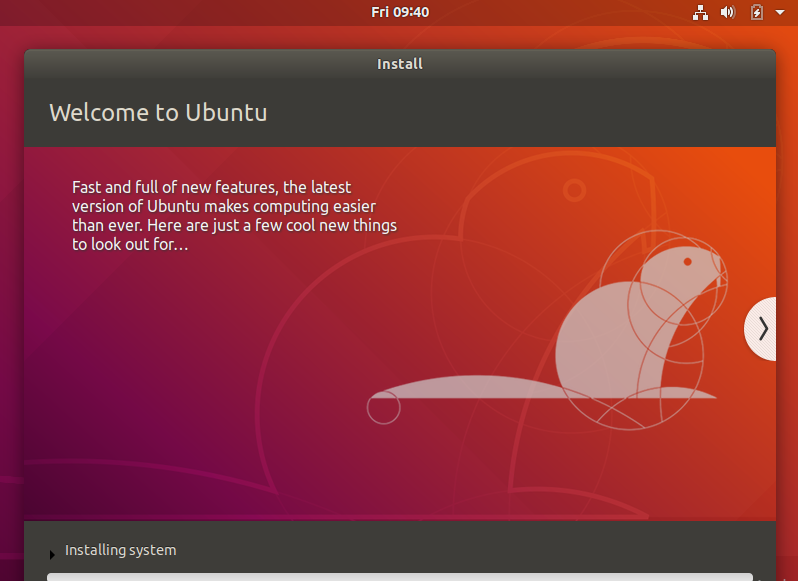Click the small ring above the beaver
Image resolution: width=798 pixels, height=581 pixels.
tap(574, 189)
